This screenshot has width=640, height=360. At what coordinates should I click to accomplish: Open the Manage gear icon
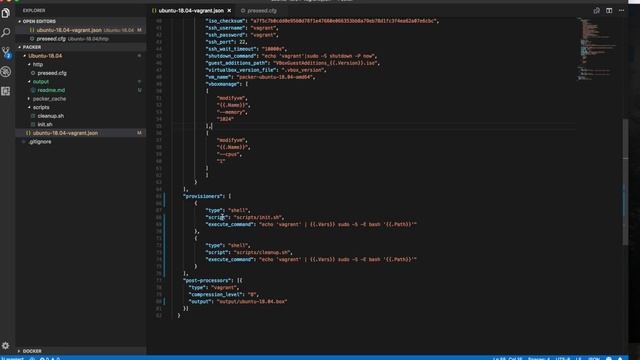click(5, 345)
